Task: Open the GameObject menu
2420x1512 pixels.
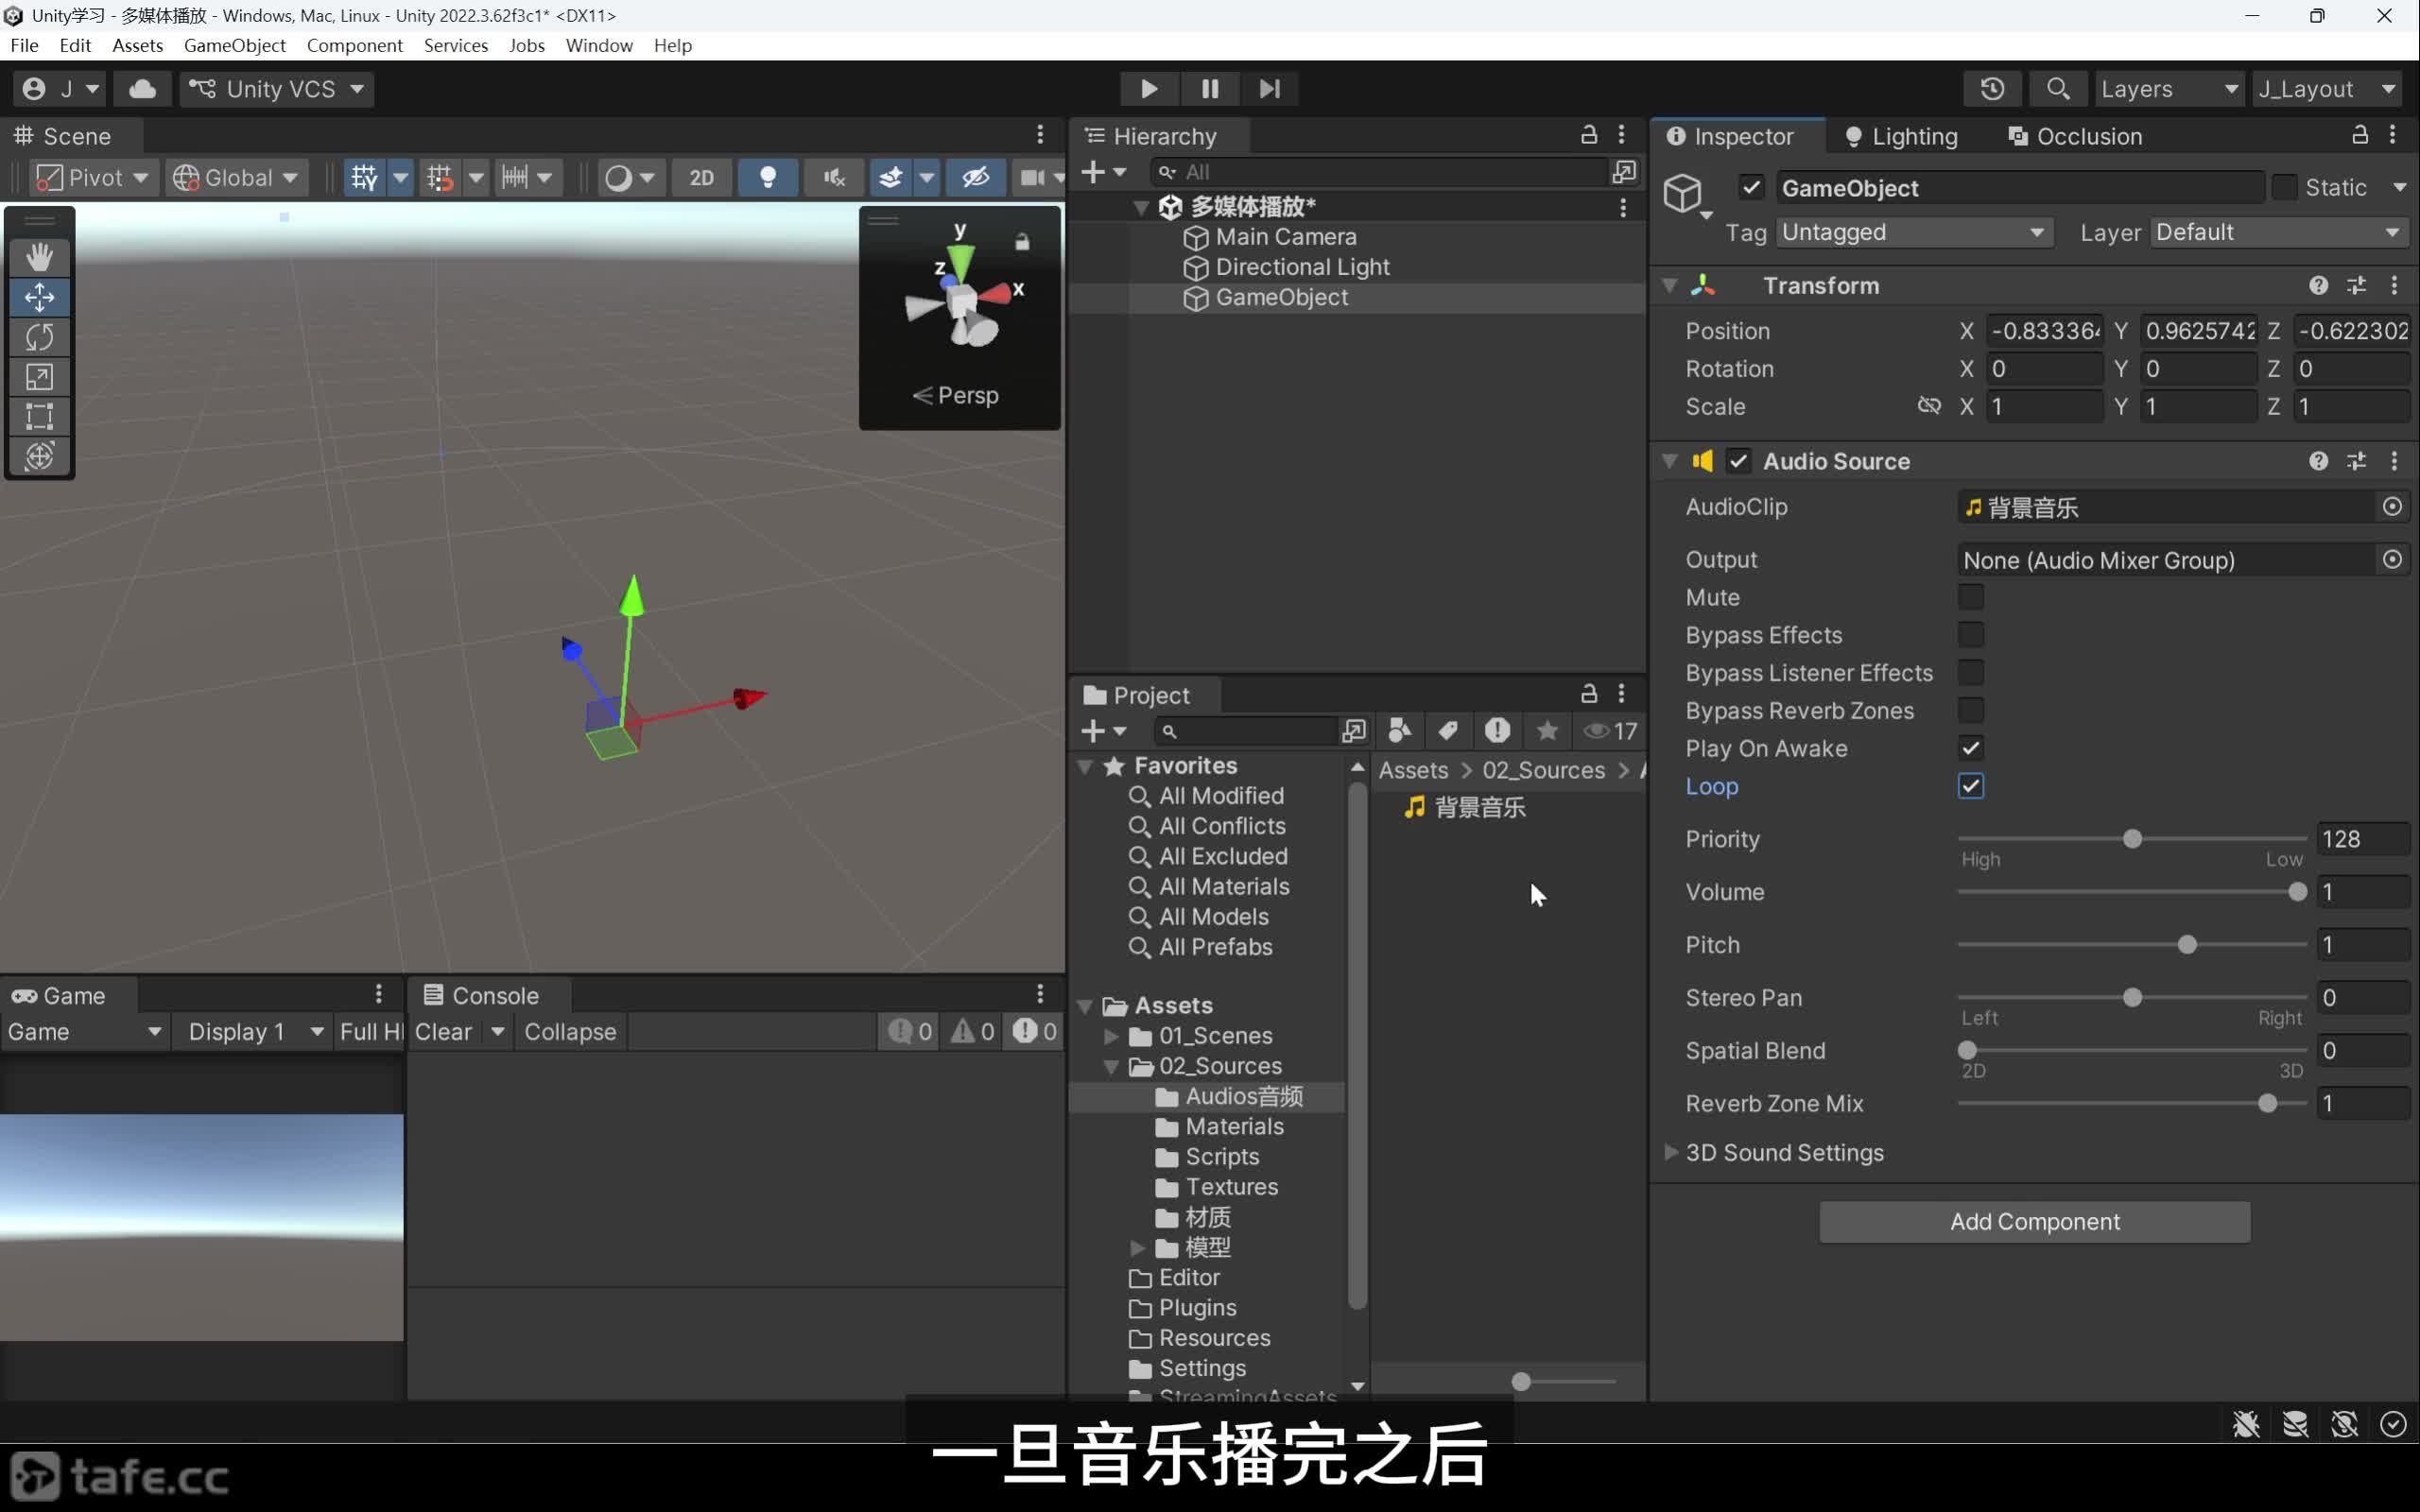Action: click(x=234, y=45)
